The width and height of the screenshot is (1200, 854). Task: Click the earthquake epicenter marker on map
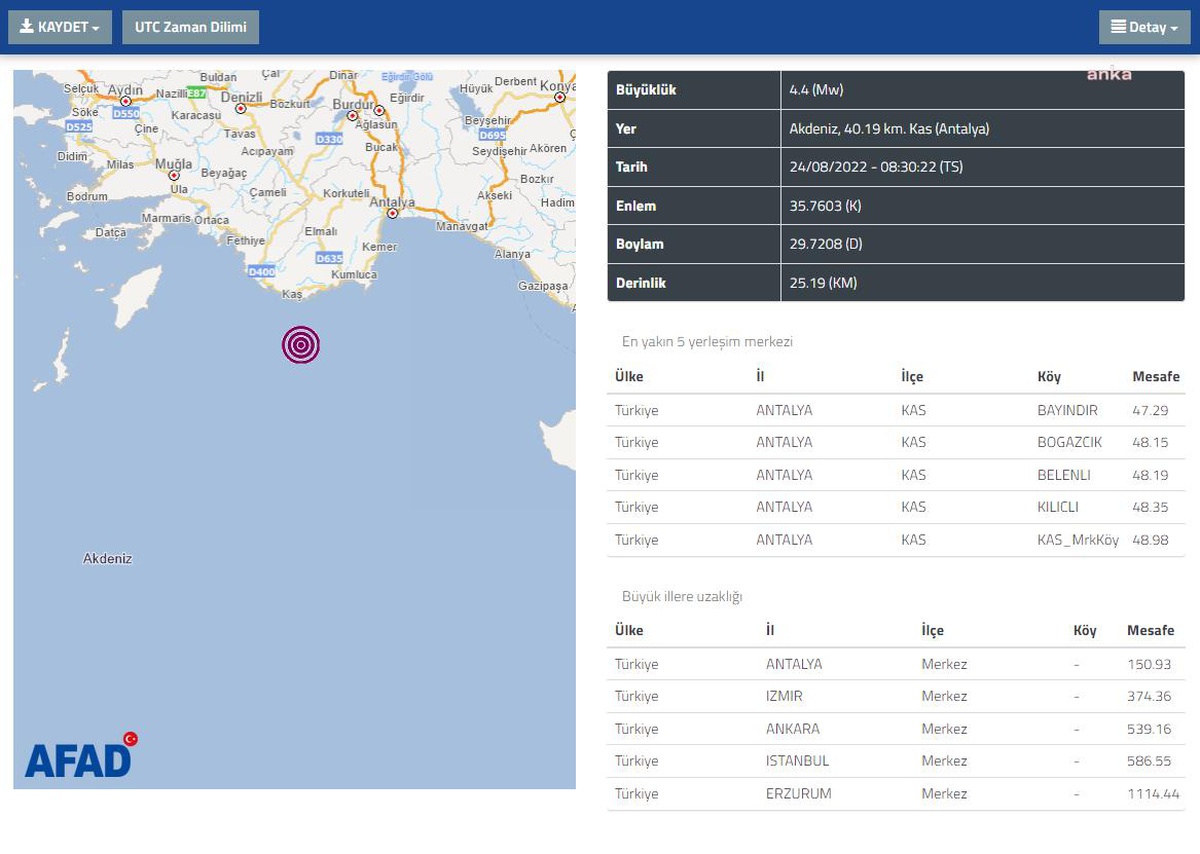point(301,344)
